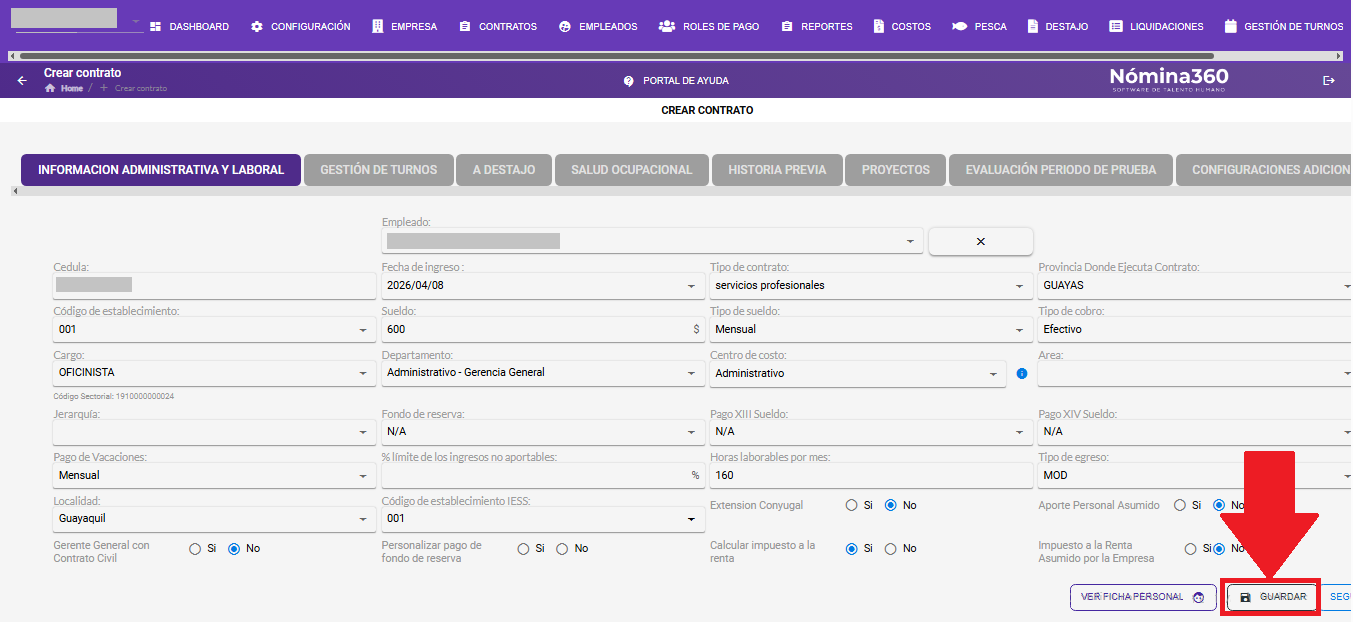The width and height of the screenshot is (1353, 622).
Task: Click the Reportes clipboard icon
Action: coord(787,27)
